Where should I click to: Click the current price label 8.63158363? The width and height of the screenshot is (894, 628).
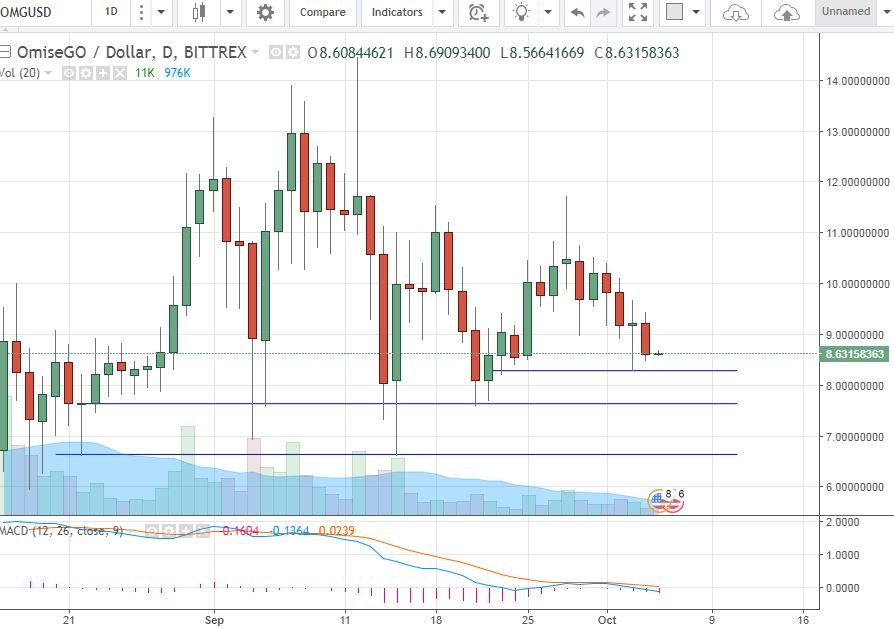coord(854,354)
